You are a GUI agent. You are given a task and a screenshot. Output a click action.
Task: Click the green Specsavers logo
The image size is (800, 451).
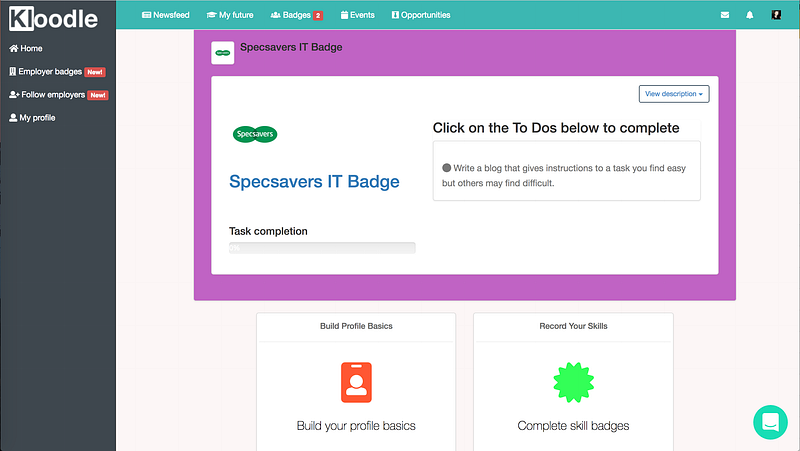[255, 134]
